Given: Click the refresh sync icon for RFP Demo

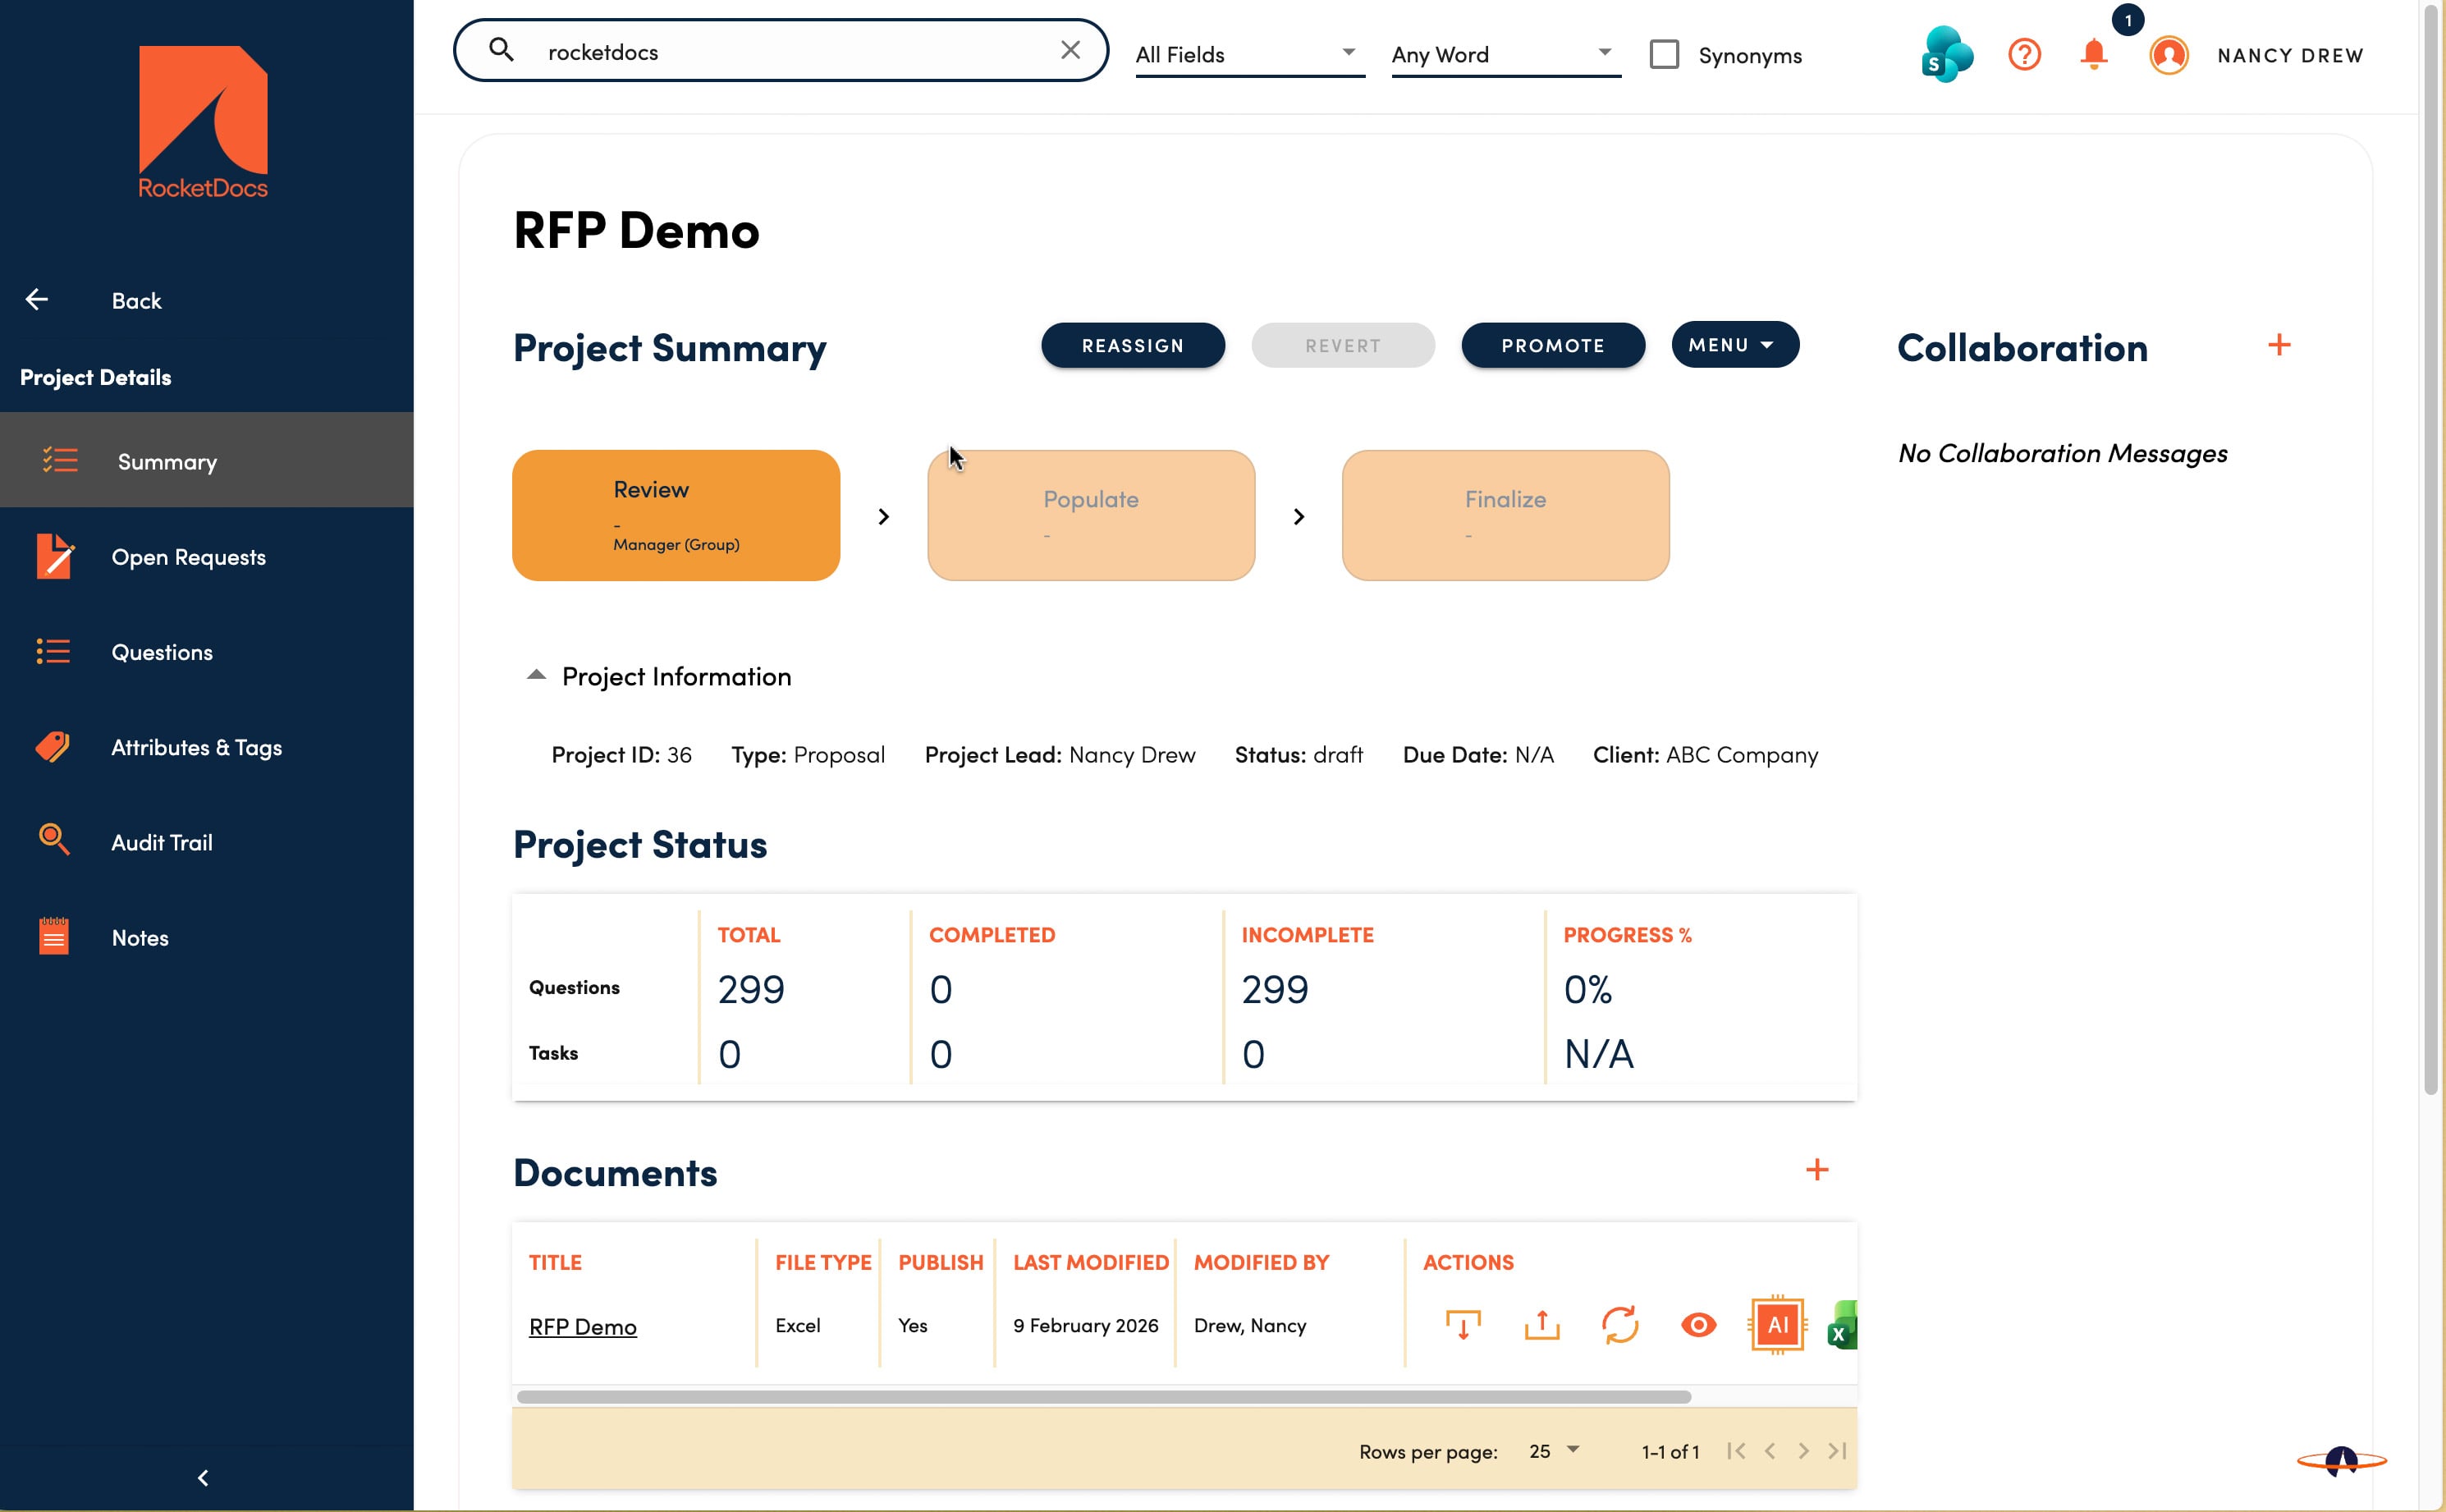Looking at the screenshot, I should 1620,1325.
